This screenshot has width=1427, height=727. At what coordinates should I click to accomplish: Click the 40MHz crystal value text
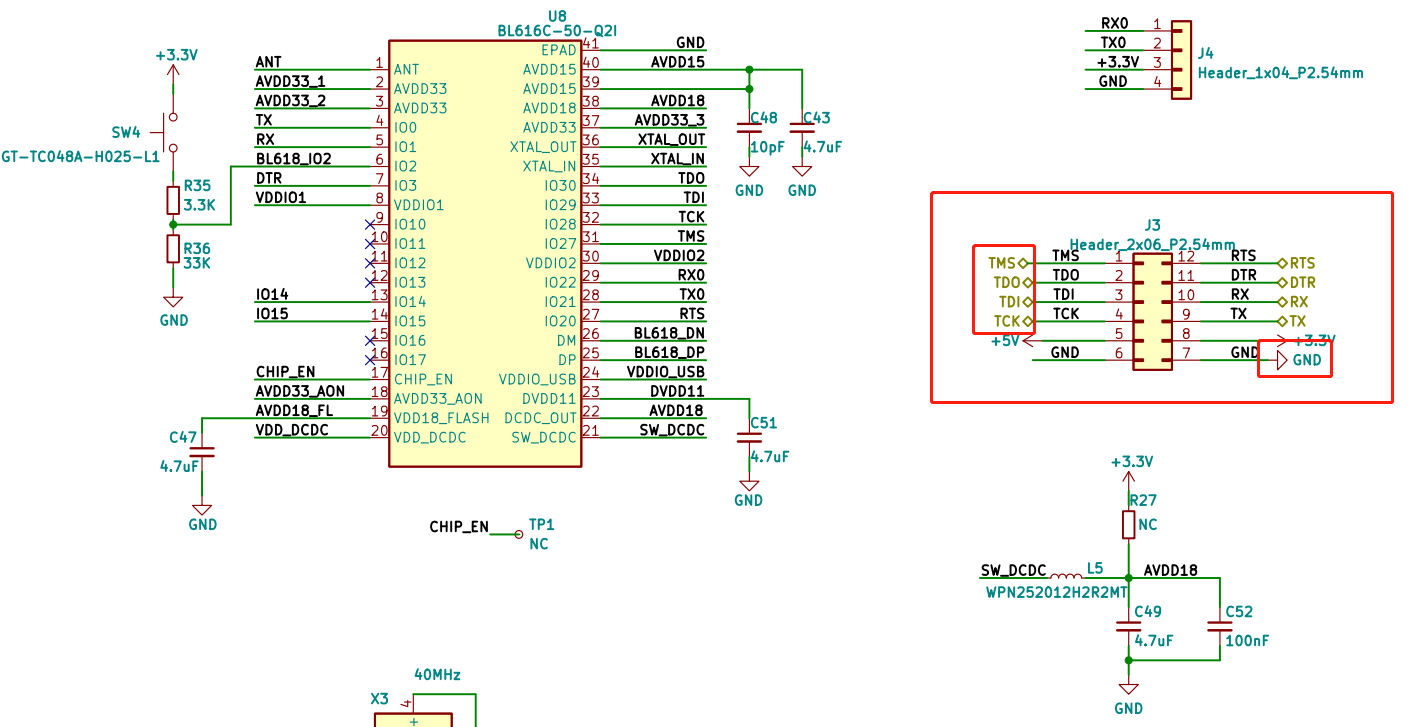437,675
